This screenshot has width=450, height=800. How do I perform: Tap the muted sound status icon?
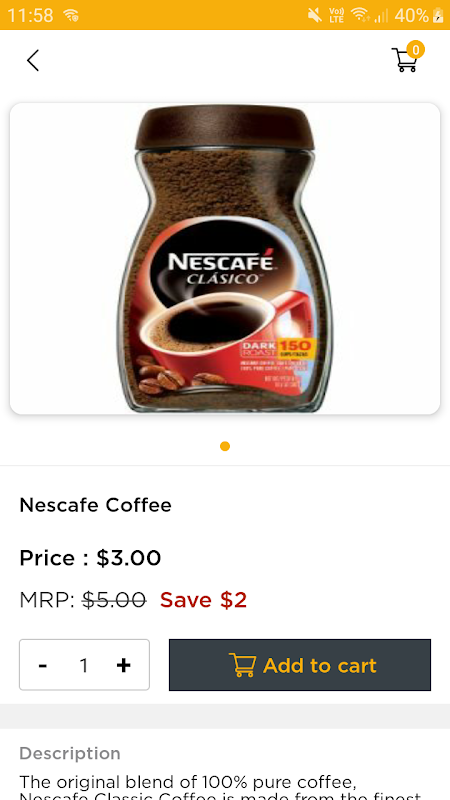[x=315, y=15]
